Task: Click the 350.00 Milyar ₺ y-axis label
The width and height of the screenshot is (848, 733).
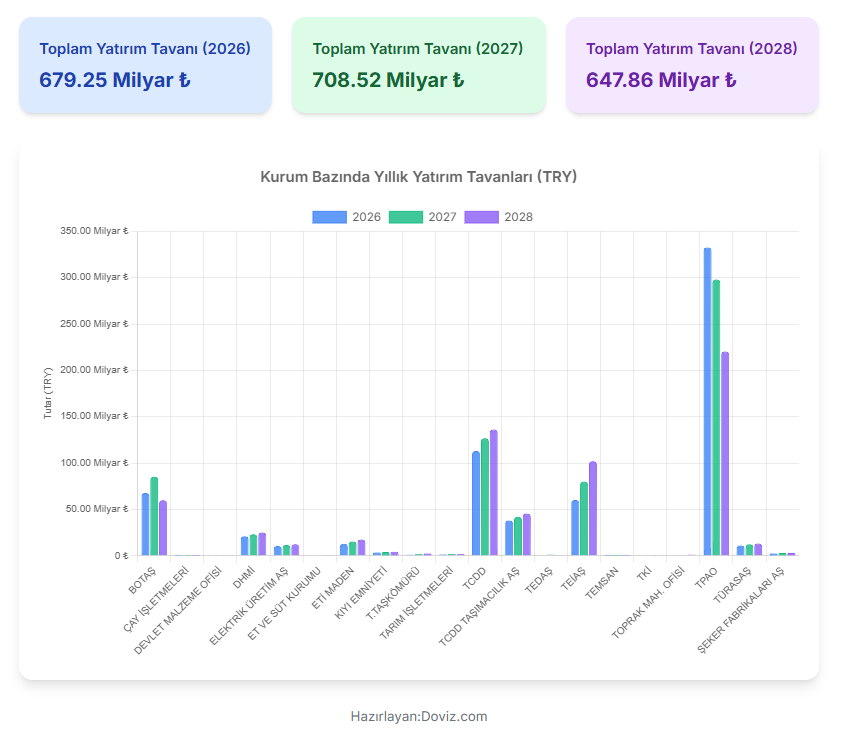Action: (95, 231)
